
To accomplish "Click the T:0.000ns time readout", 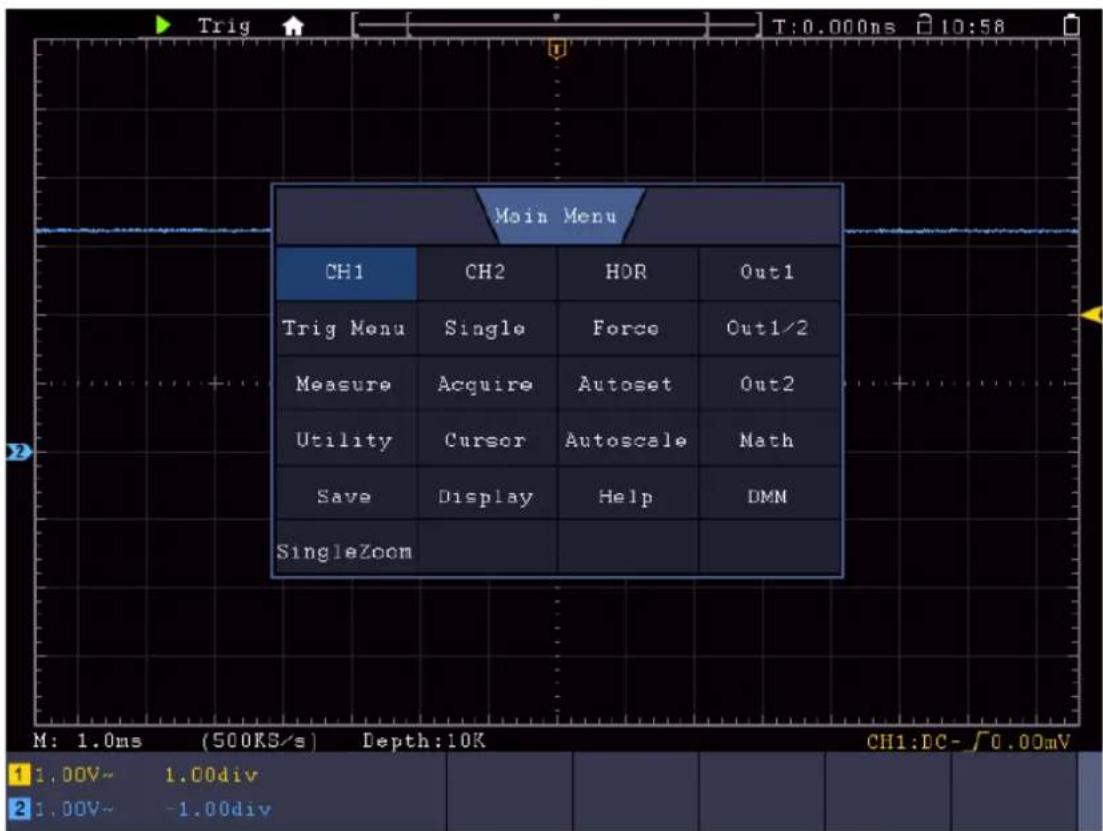I will point(834,27).
